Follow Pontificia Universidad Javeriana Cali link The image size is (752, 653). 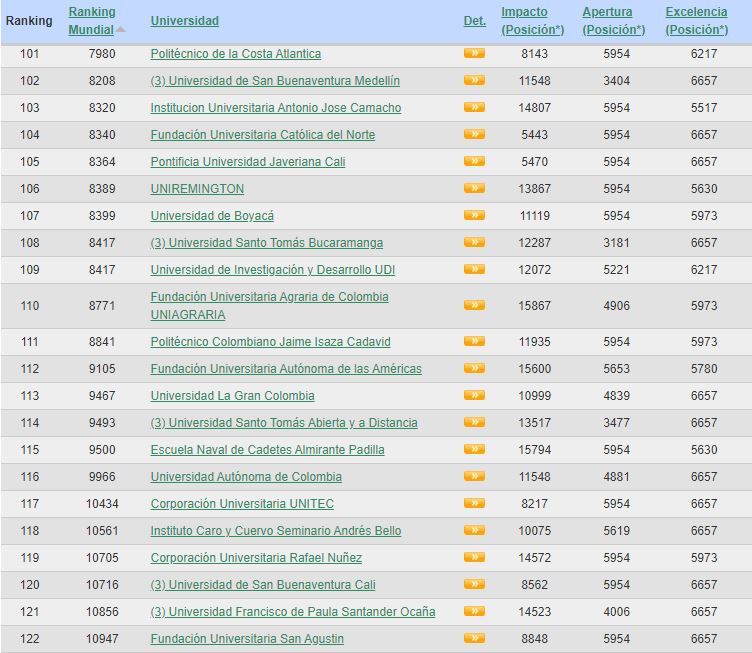248,162
